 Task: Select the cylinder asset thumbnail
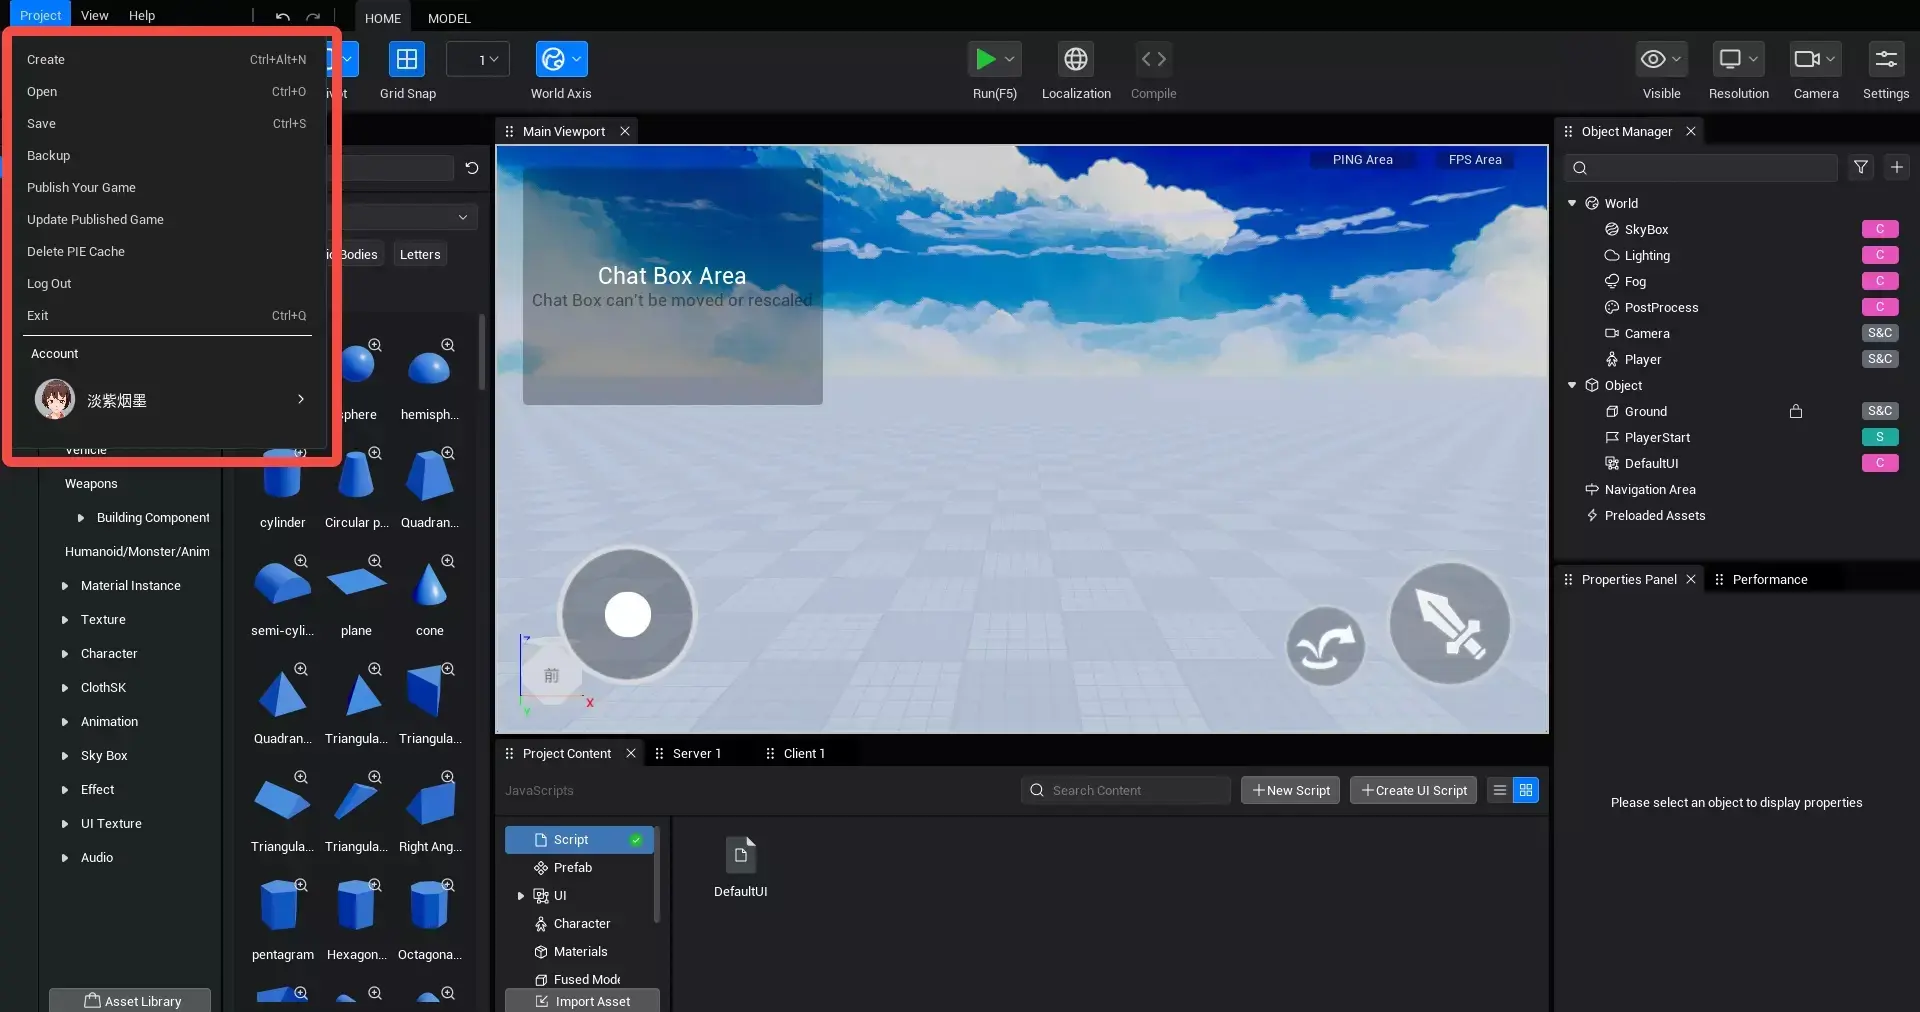tap(282, 477)
